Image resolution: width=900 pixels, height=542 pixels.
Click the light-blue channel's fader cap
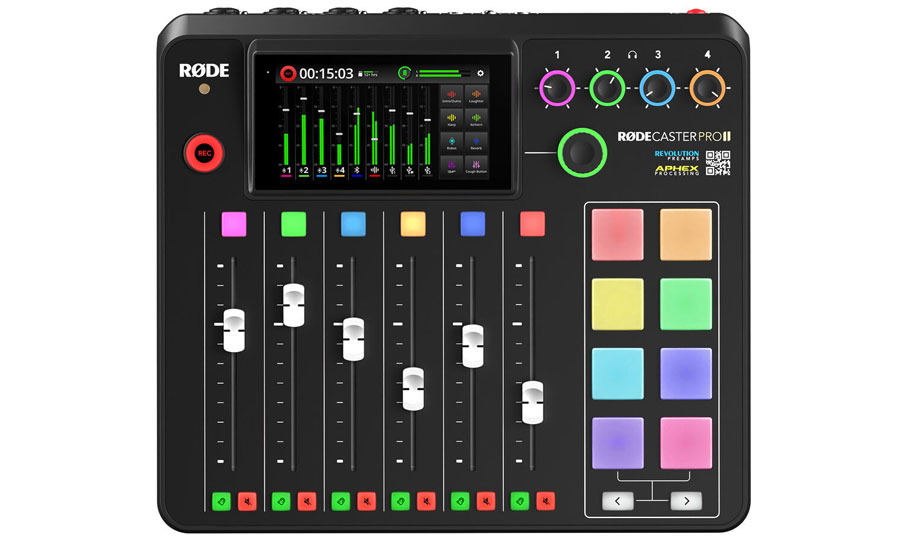tap(353, 339)
